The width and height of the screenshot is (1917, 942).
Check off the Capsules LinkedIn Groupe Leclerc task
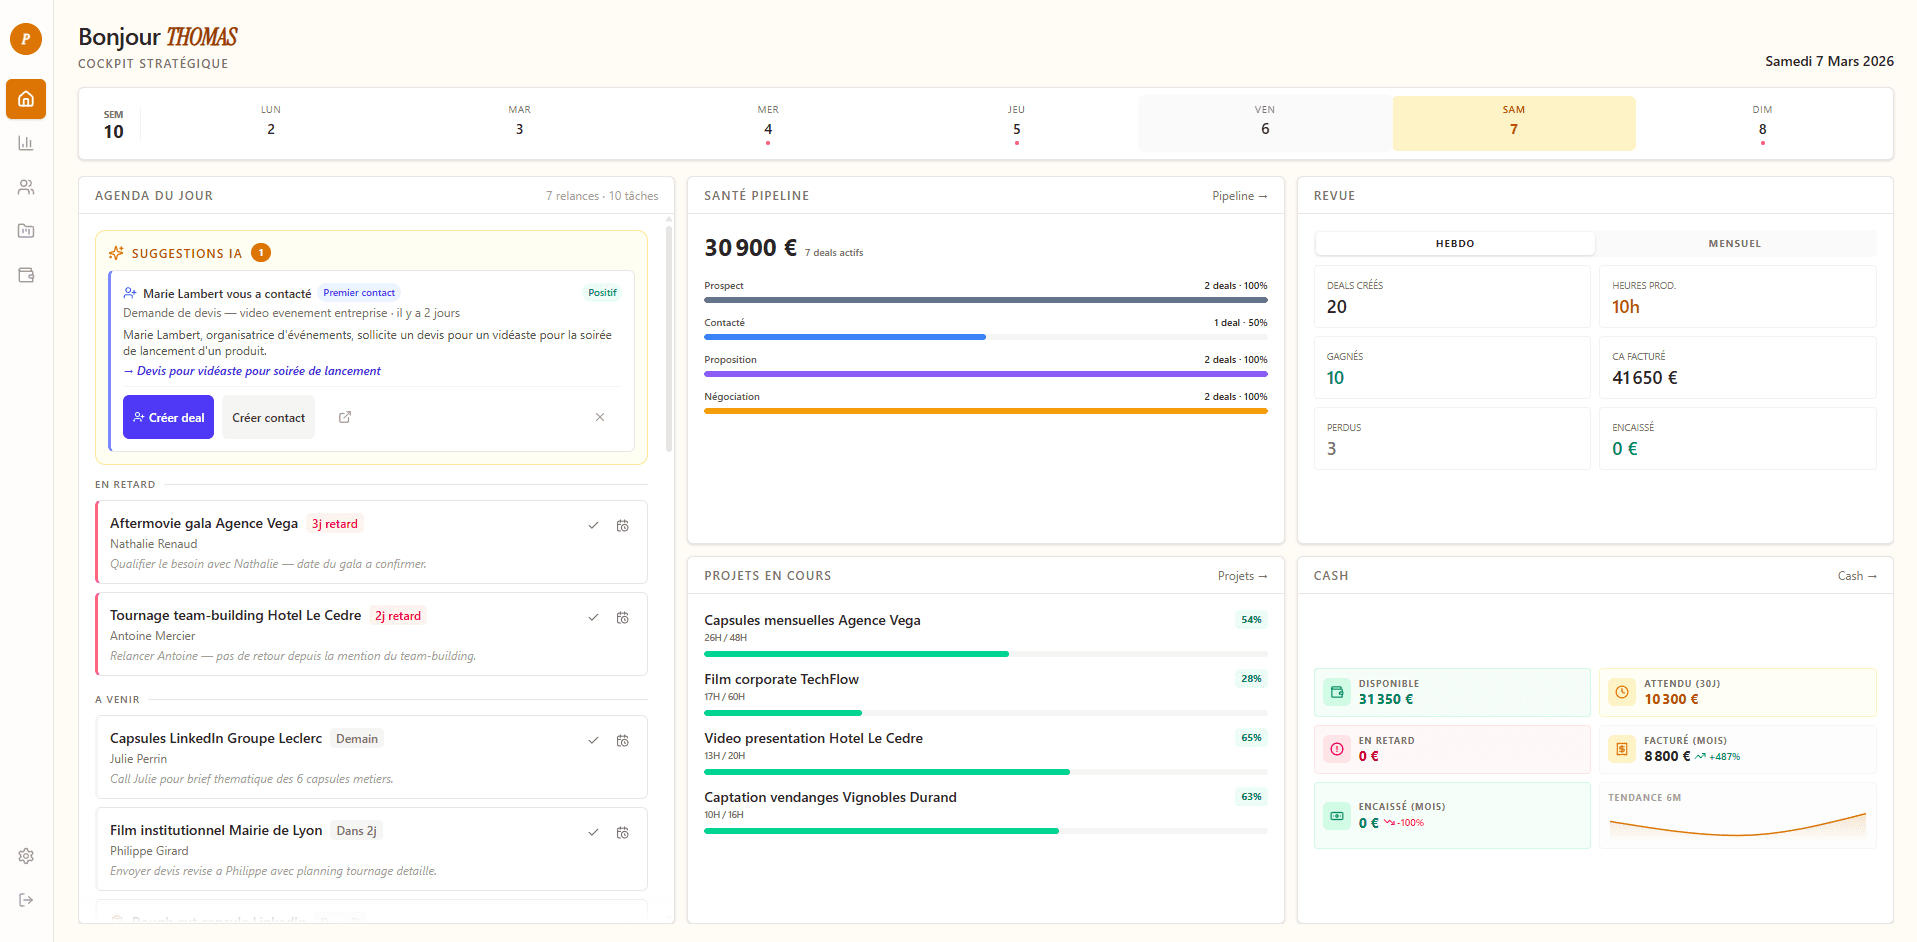point(593,740)
